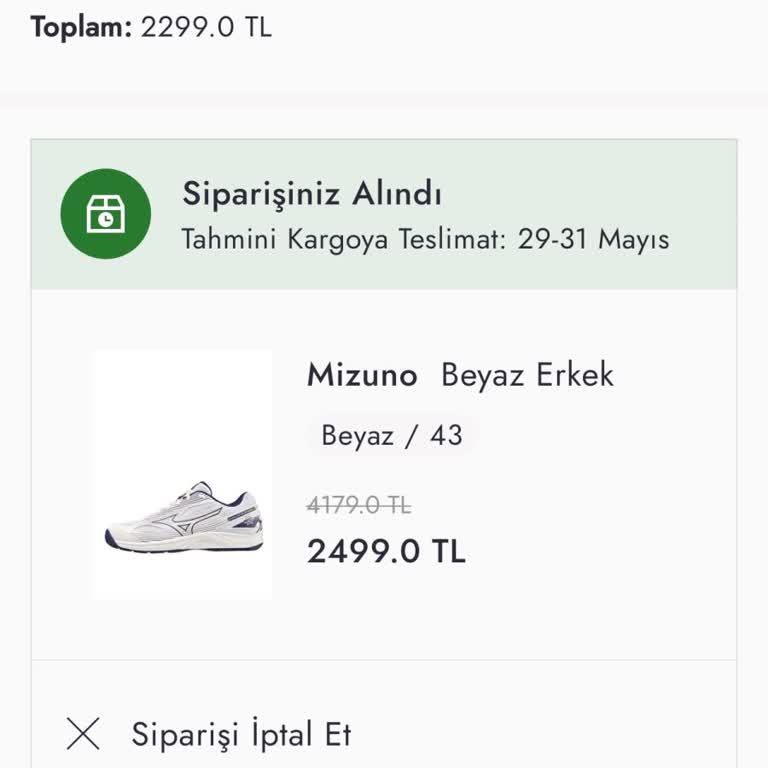Click the 2299.0 TL total amount
The image size is (768, 768).
pyautogui.click(x=206, y=27)
